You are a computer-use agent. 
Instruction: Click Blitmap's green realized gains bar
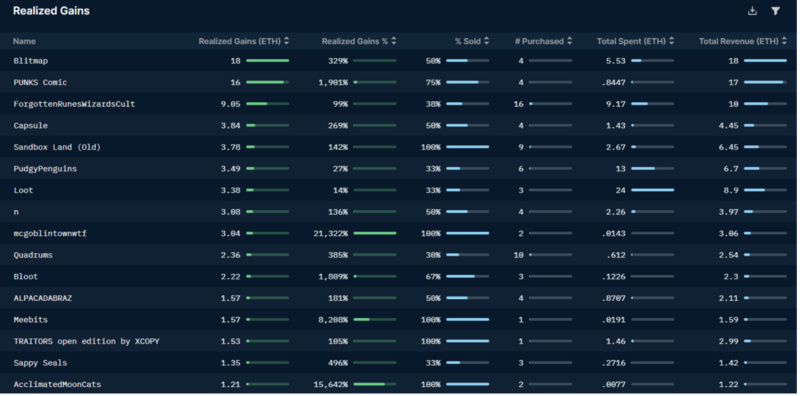tap(267, 61)
